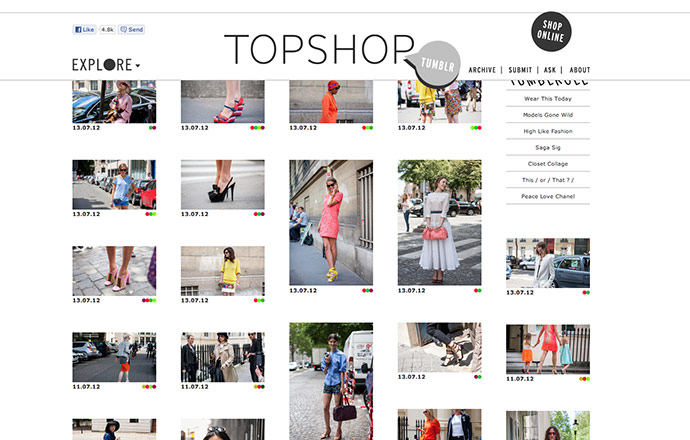
Task: Open the striped wedge sandals photo
Action: click(x=223, y=102)
